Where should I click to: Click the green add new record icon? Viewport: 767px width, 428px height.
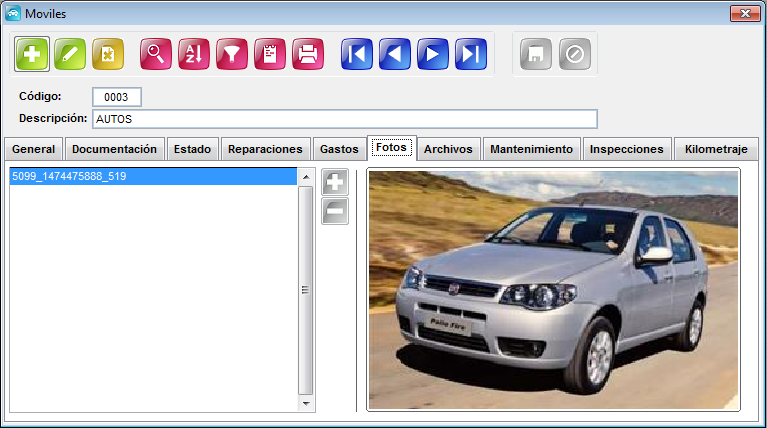coord(32,54)
